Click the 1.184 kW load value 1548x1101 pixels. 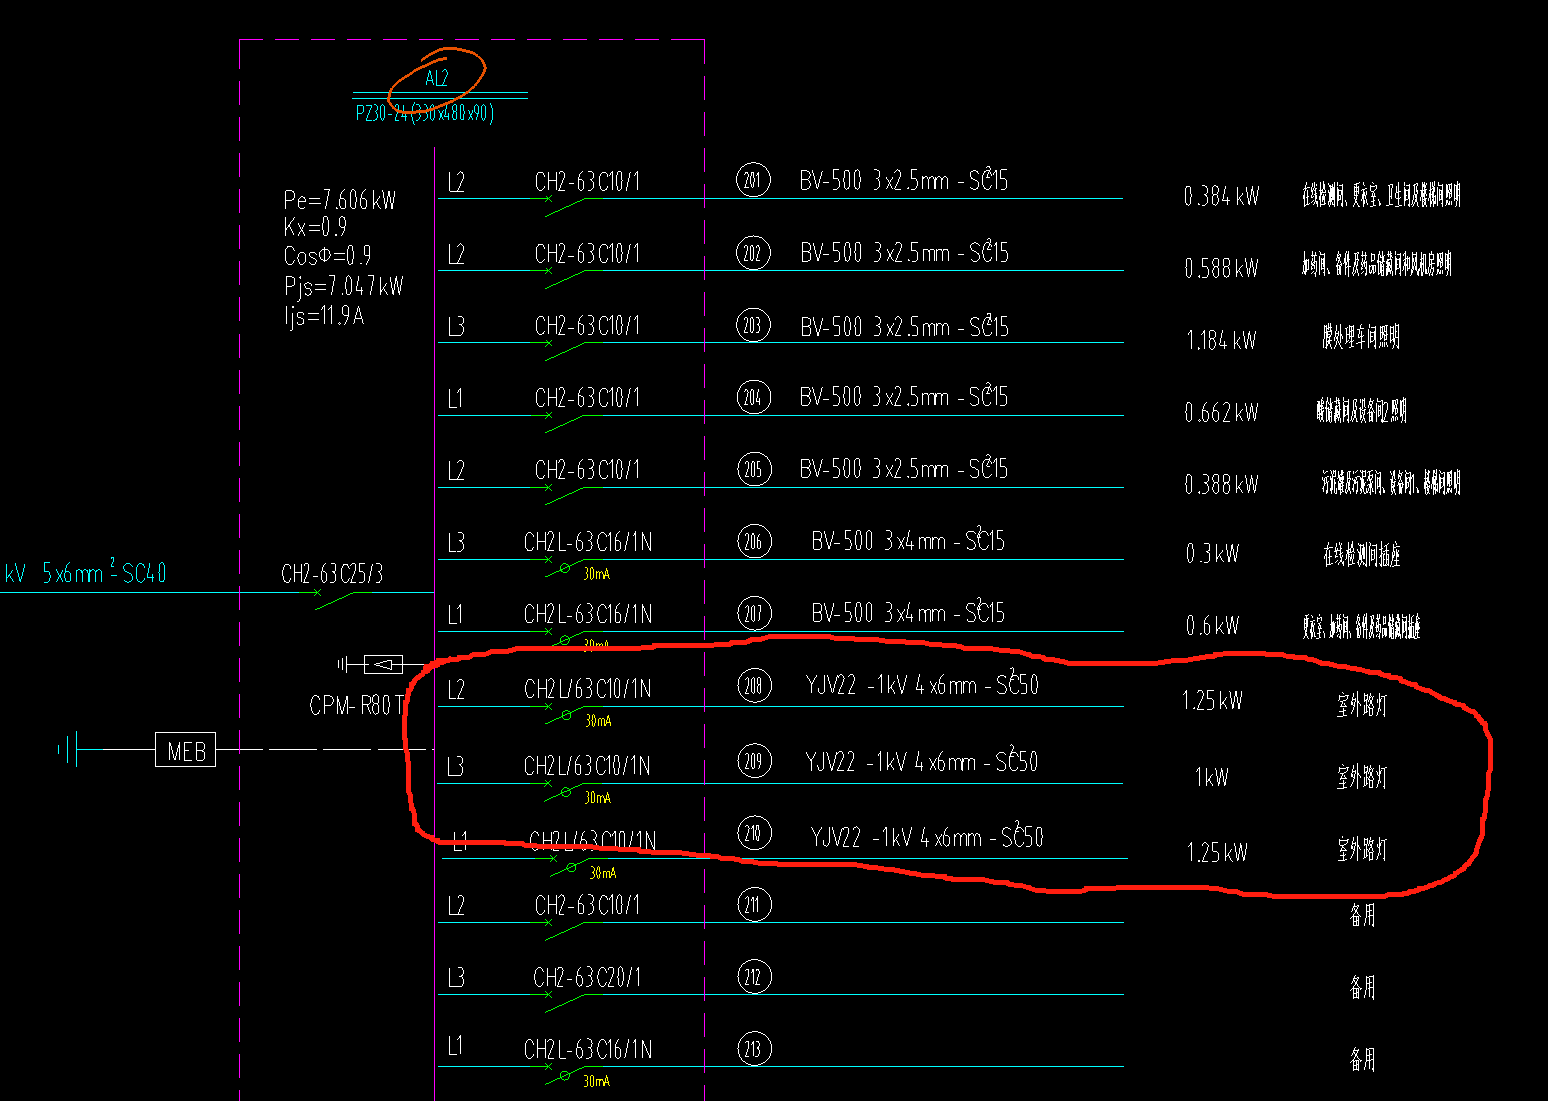coord(1221,340)
